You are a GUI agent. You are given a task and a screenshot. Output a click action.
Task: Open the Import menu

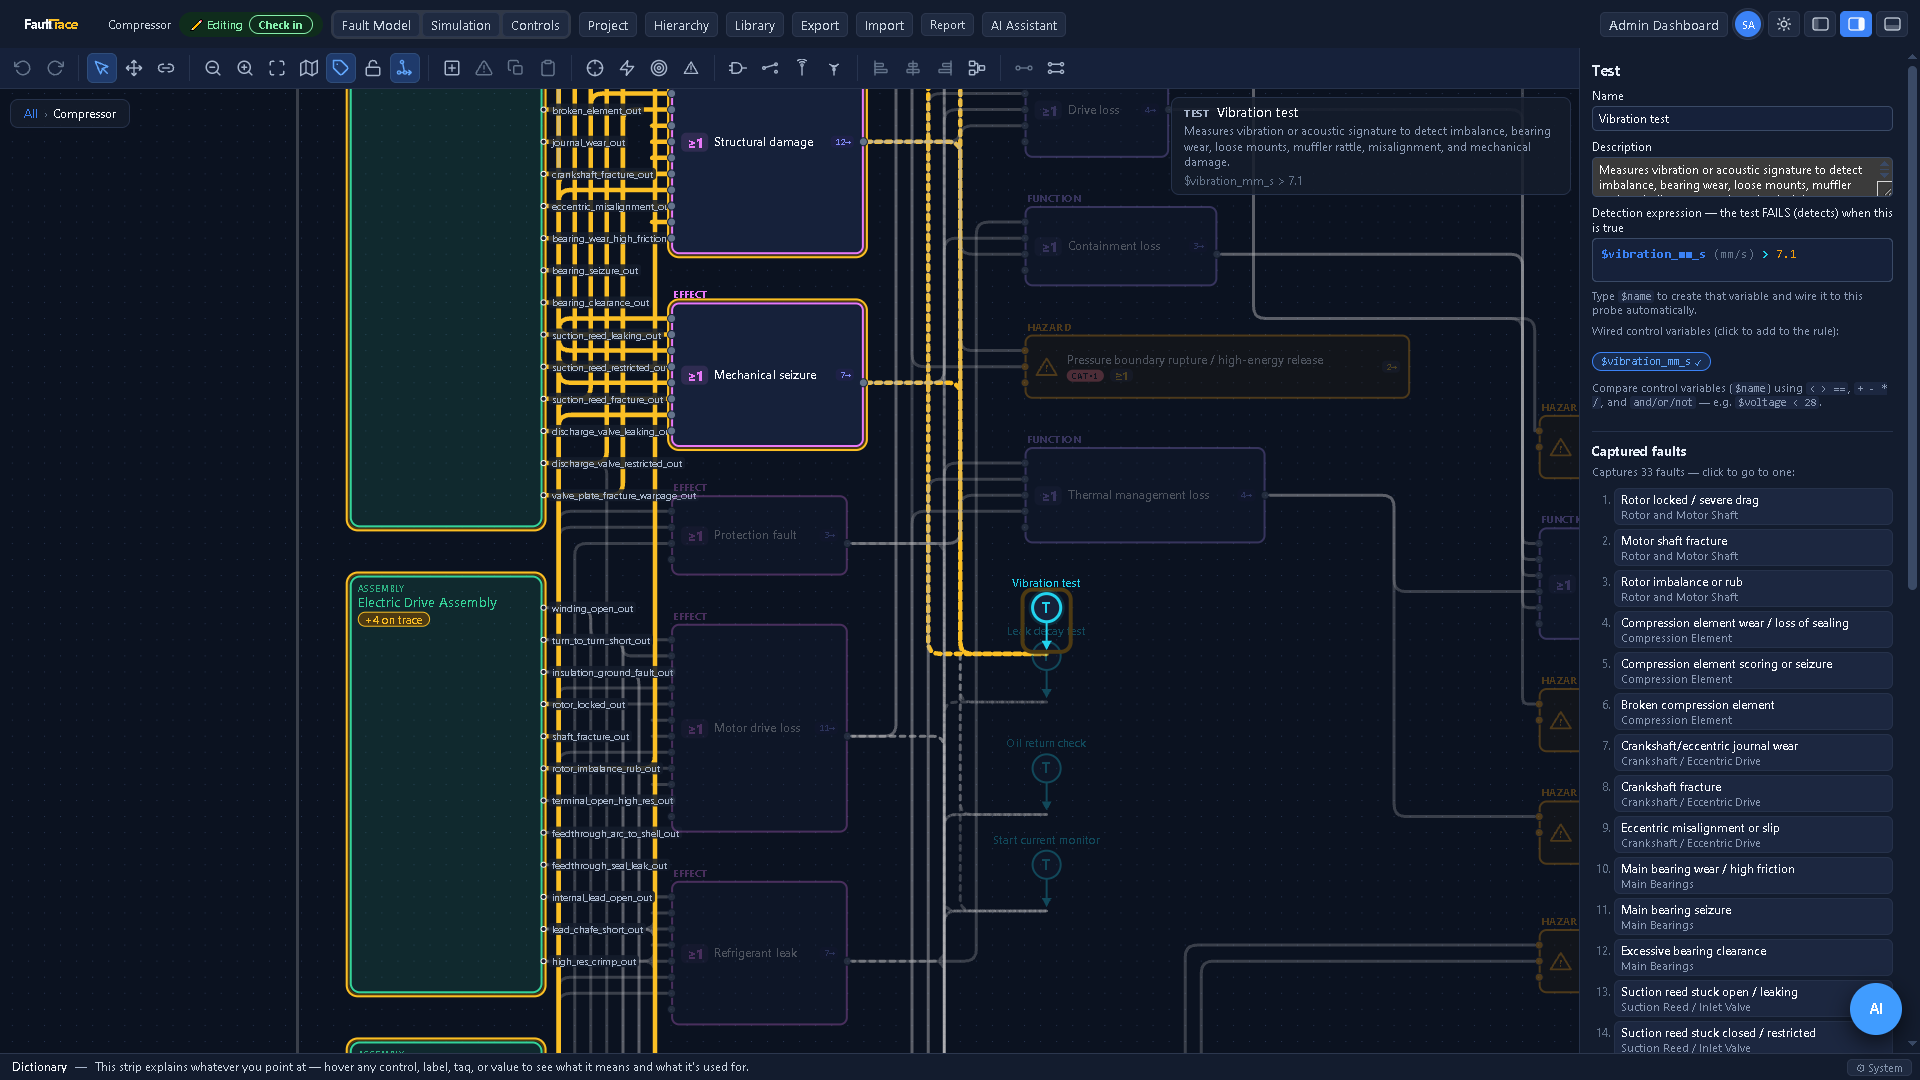click(x=884, y=25)
